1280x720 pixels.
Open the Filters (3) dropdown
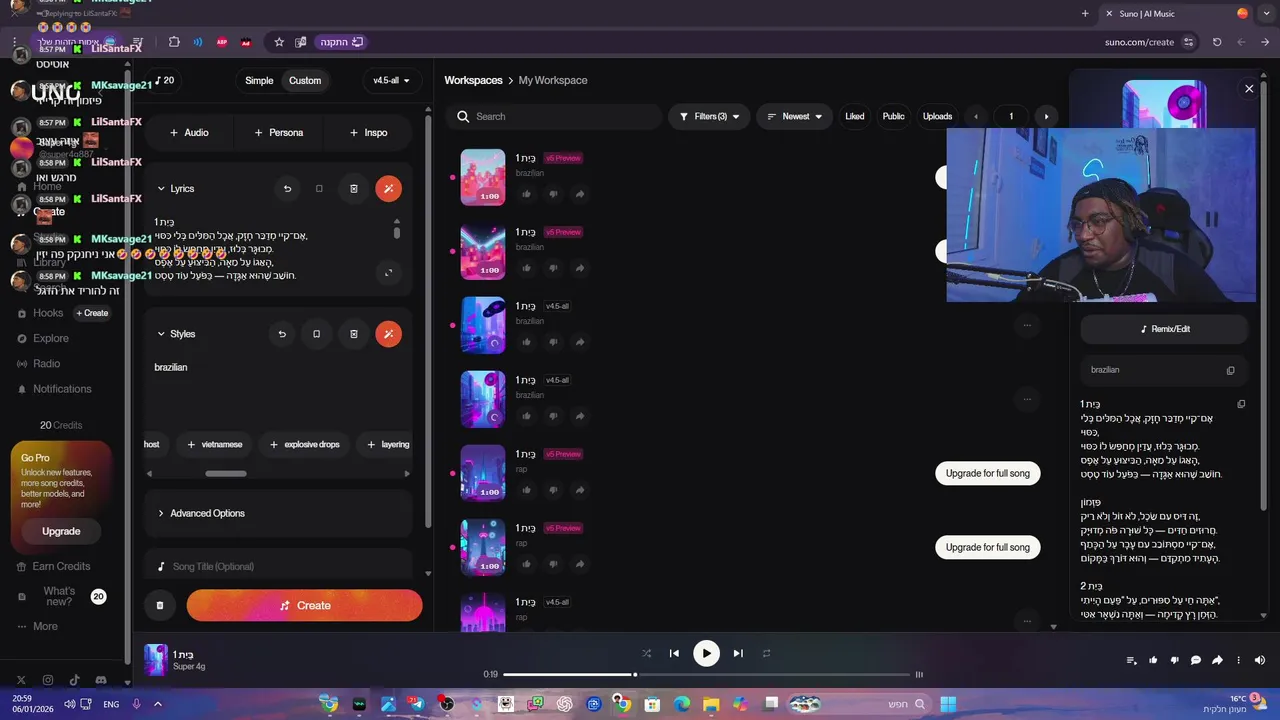(x=709, y=116)
